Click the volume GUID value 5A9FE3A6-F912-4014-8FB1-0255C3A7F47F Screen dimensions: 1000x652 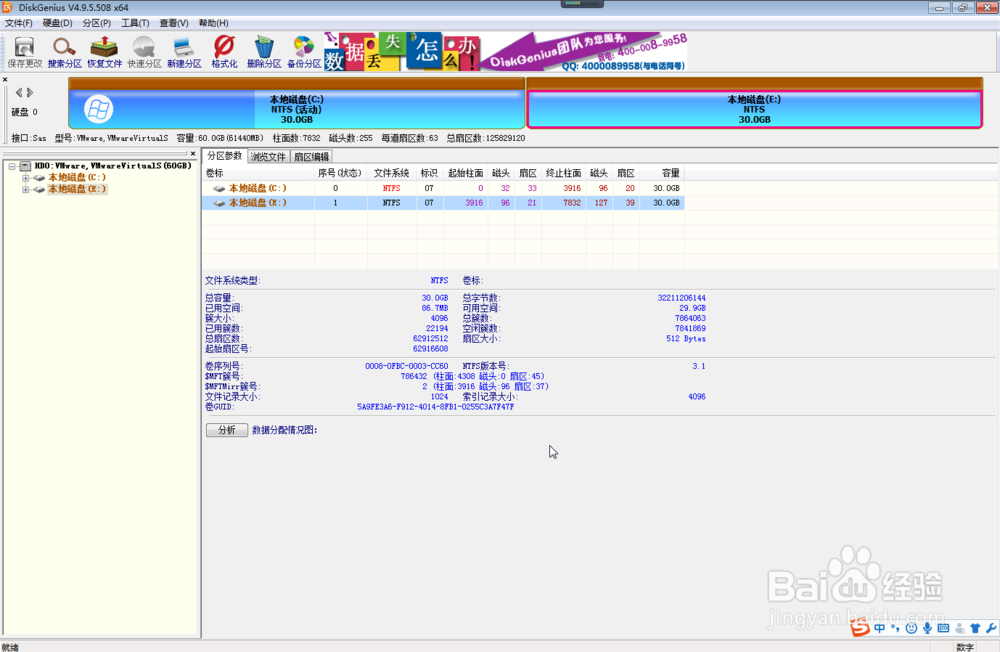click(x=436, y=407)
